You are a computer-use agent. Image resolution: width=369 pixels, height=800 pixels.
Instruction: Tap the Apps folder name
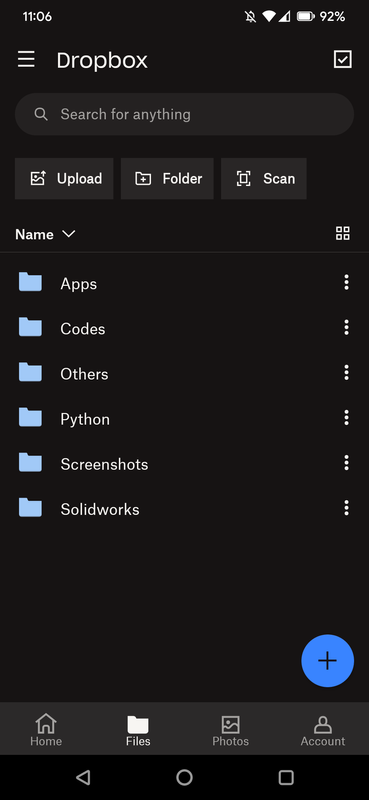(79, 284)
